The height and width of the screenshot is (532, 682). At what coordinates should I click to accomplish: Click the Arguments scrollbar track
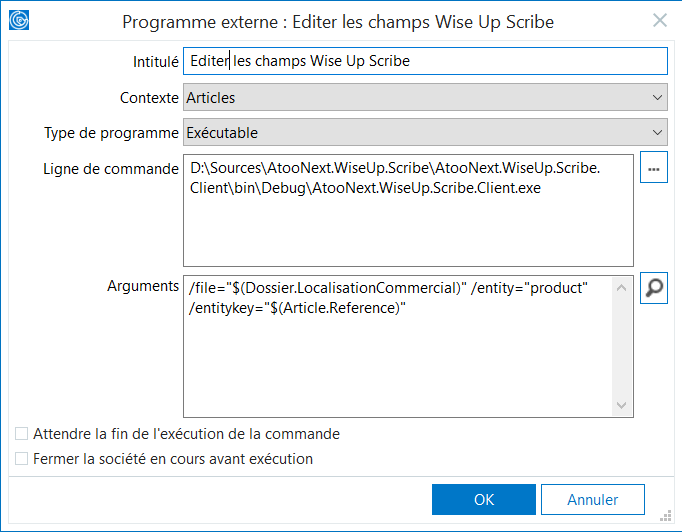coord(622,347)
